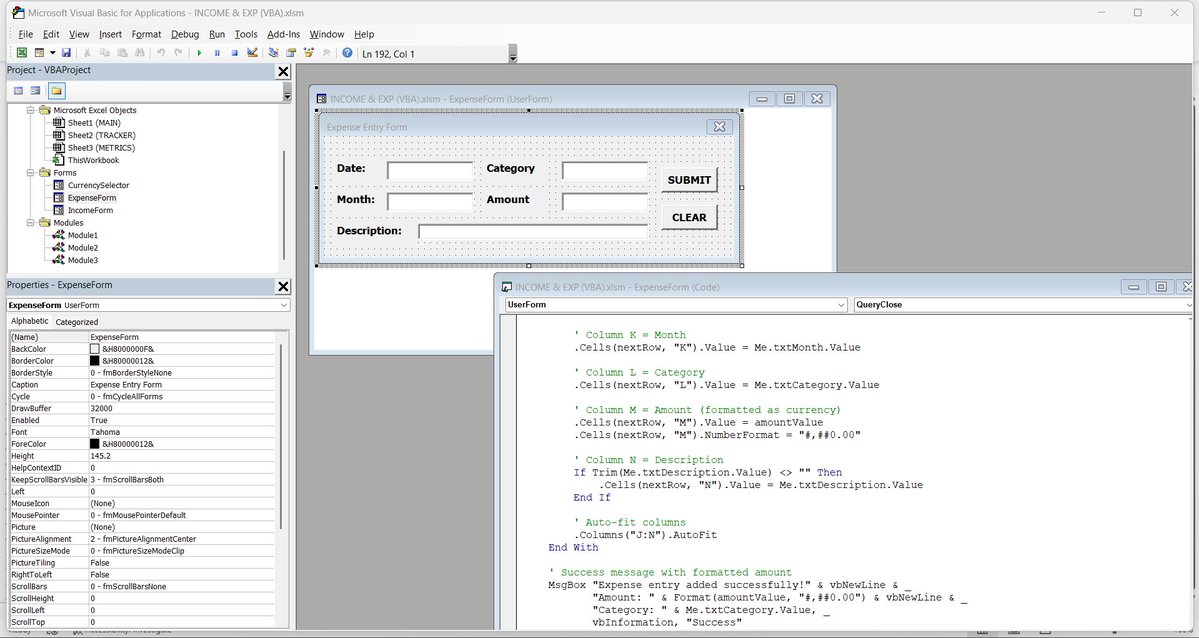The image size is (1199, 638).
Task: Open toolbar options overflow arrow
Action: pos(513,54)
